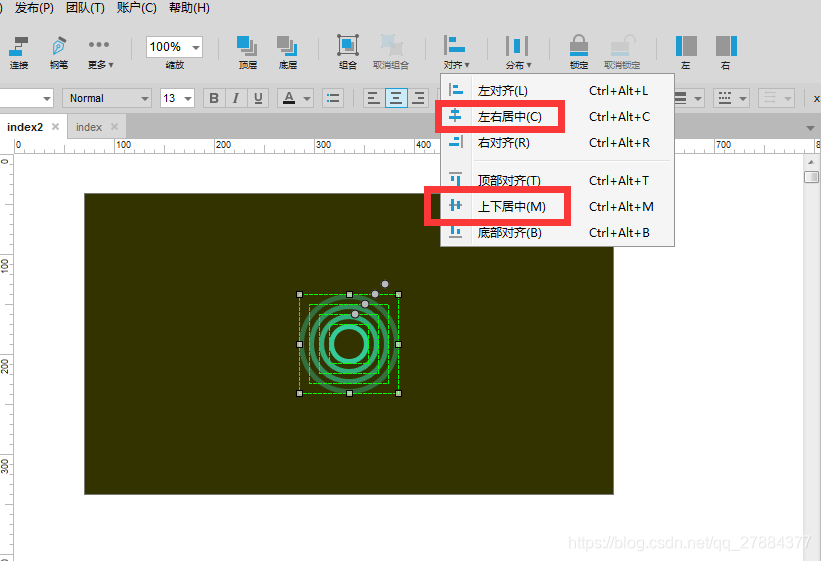The image size is (821, 561).
Task: Select the Pen (钢笔) tool
Action: [x=59, y=52]
